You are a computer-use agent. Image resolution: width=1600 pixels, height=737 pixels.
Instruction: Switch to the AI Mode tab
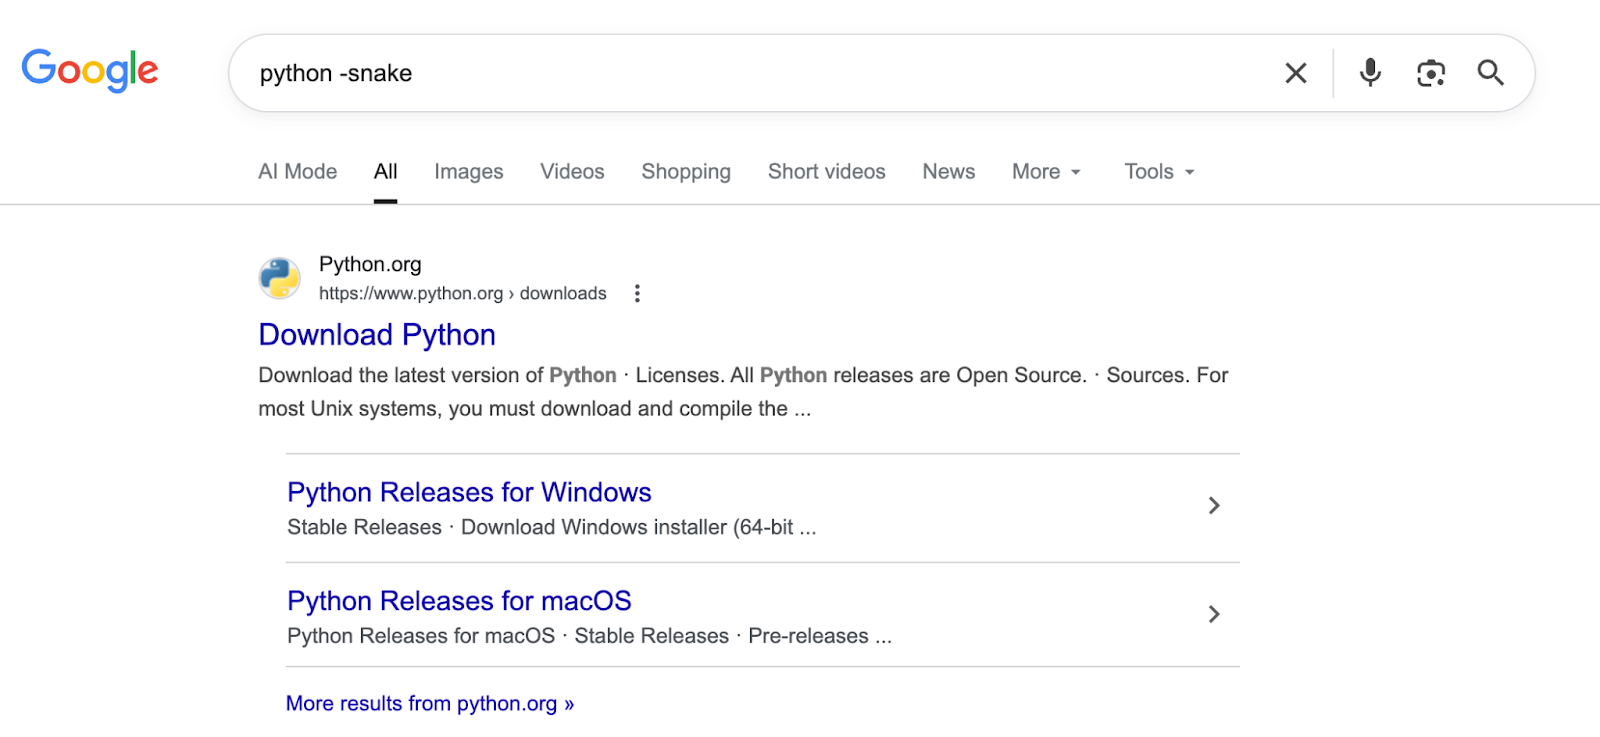[x=297, y=172]
